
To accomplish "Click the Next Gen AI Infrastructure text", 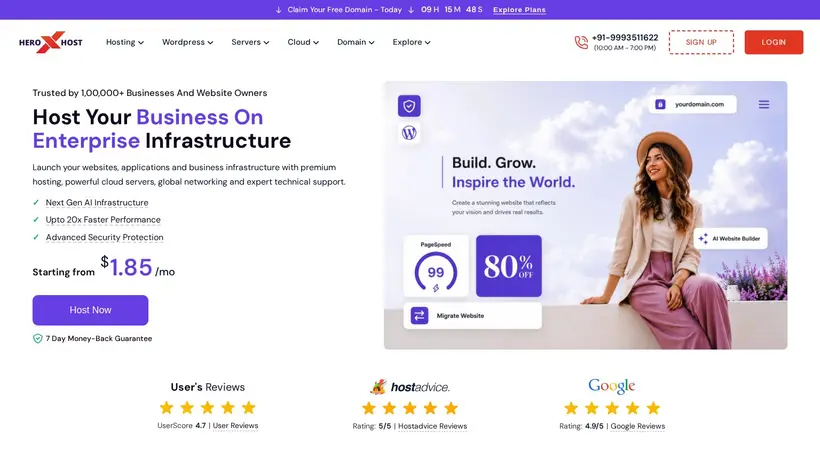I will pos(97,202).
